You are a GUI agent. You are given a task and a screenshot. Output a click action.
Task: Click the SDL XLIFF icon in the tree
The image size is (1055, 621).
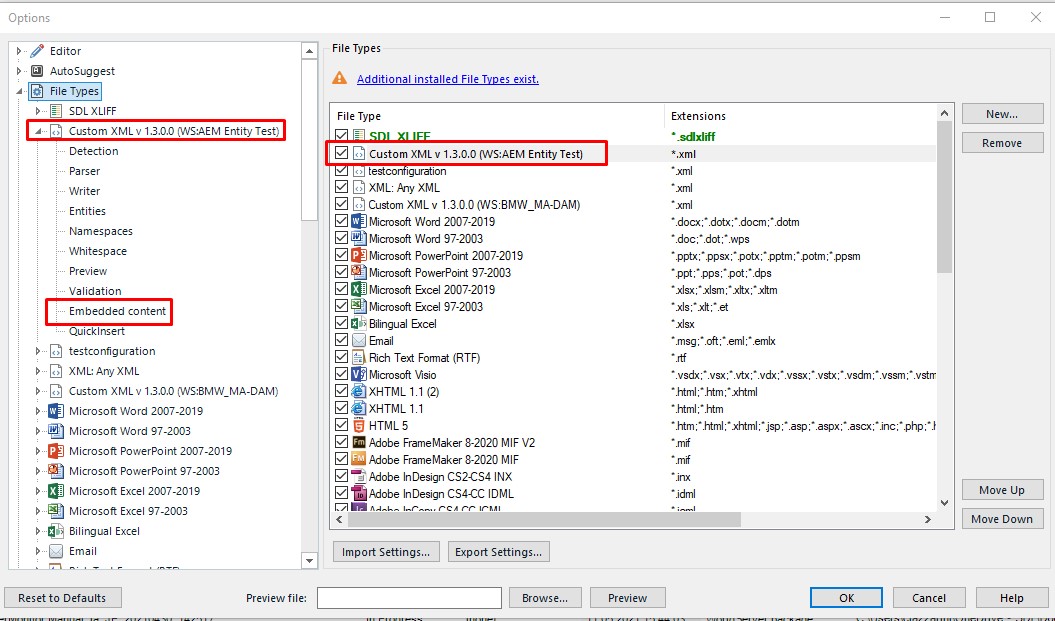(56, 111)
